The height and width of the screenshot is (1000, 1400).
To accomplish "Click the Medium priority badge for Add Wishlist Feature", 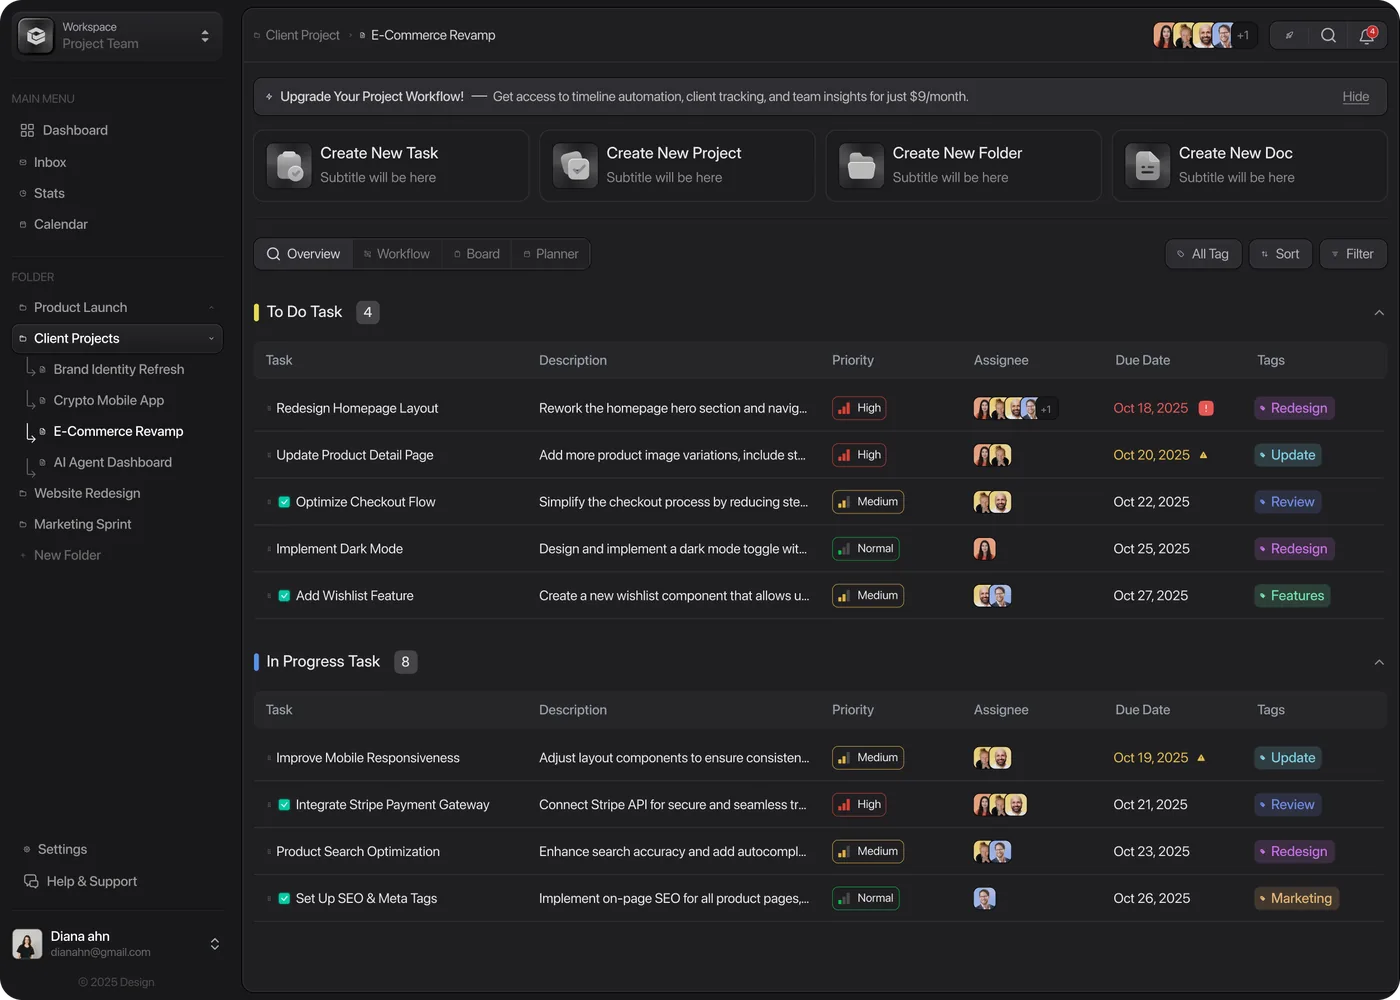I will click(x=868, y=596).
